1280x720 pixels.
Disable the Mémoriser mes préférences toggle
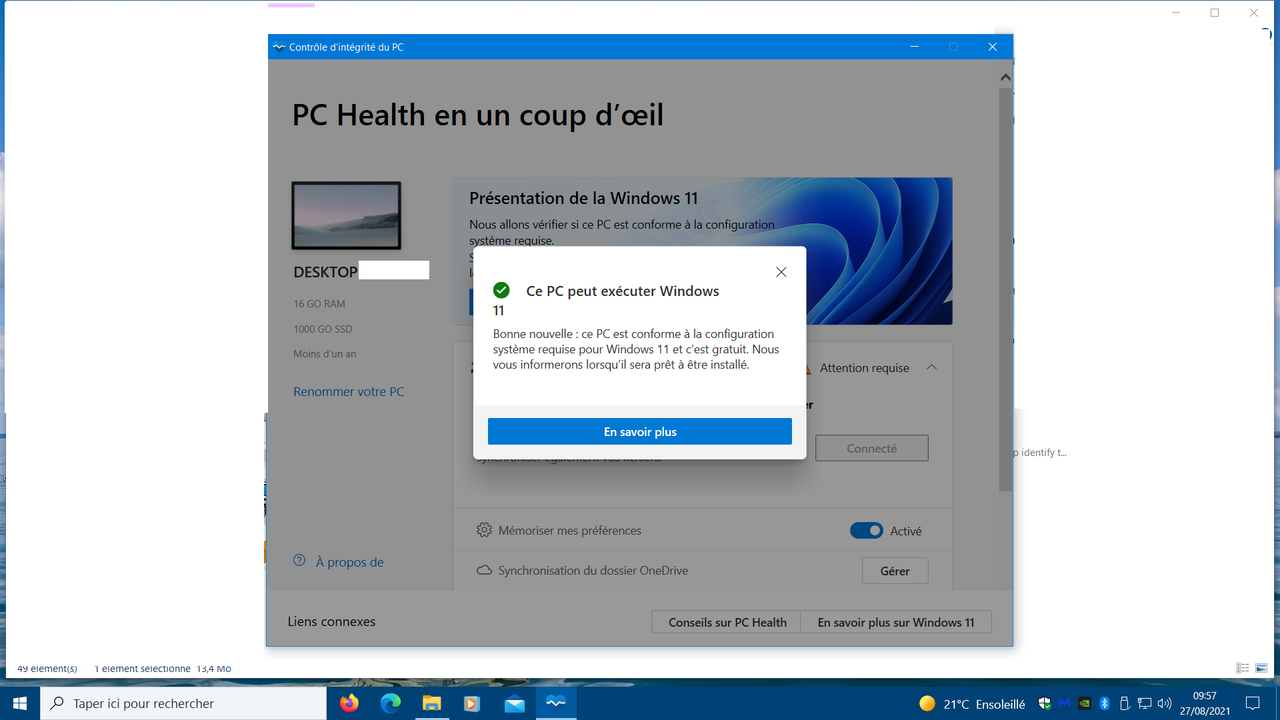(x=866, y=530)
